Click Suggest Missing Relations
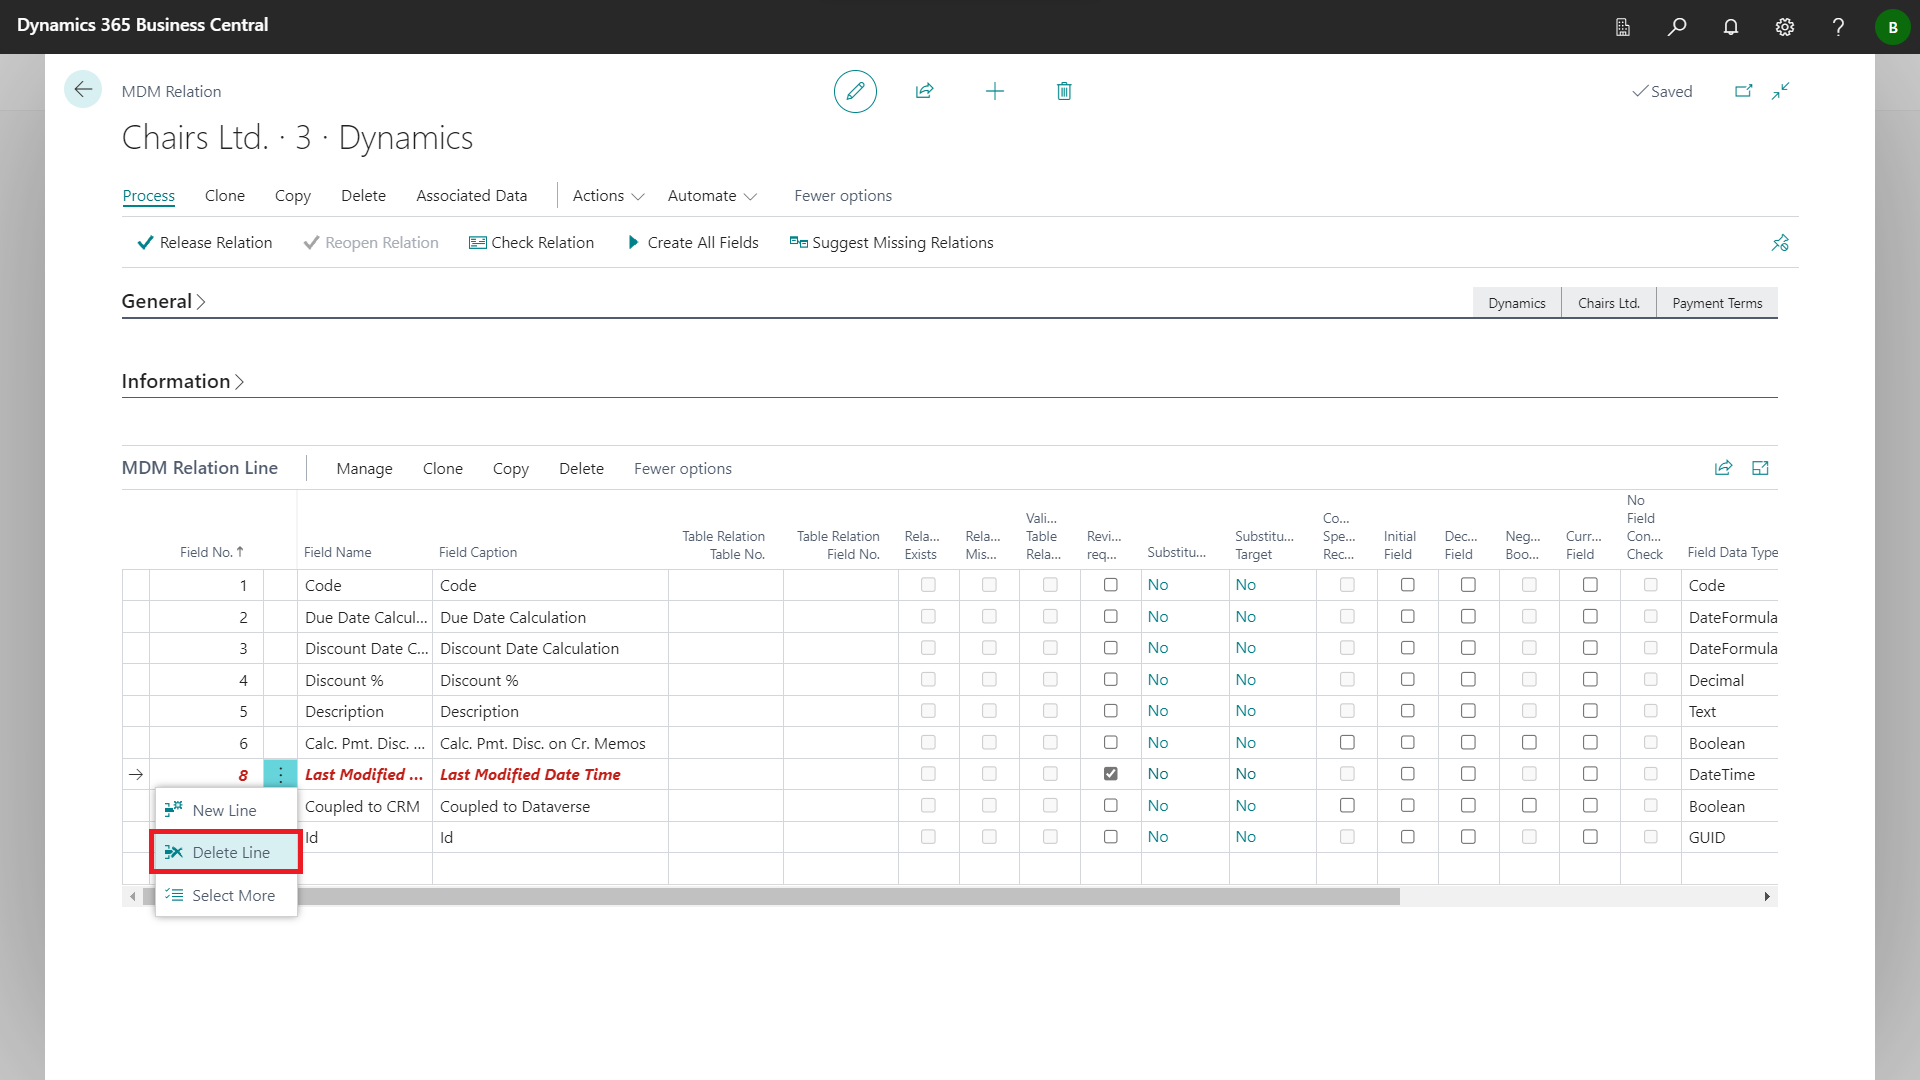The image size is (1920, 1080). [891, 243]
